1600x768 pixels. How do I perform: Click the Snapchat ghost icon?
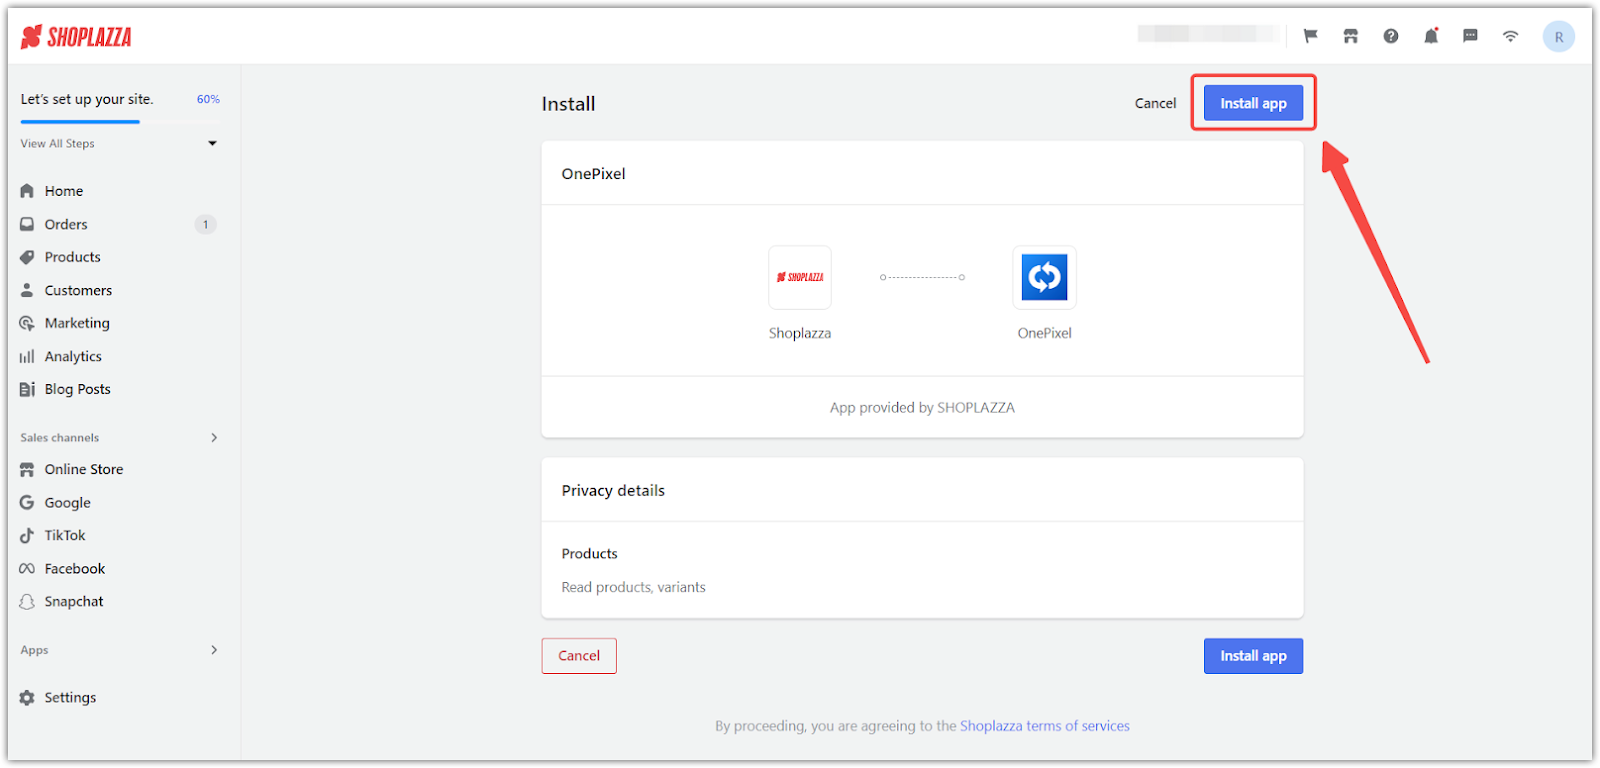[27, 601]
